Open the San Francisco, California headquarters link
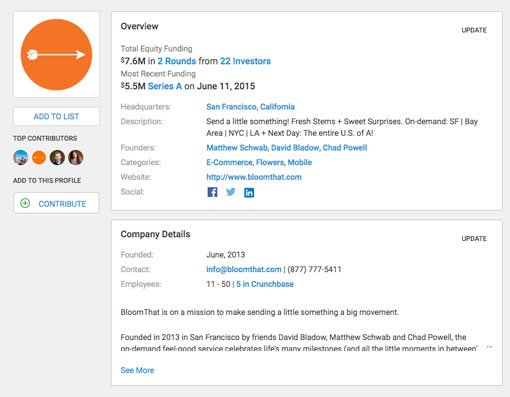 250,107
